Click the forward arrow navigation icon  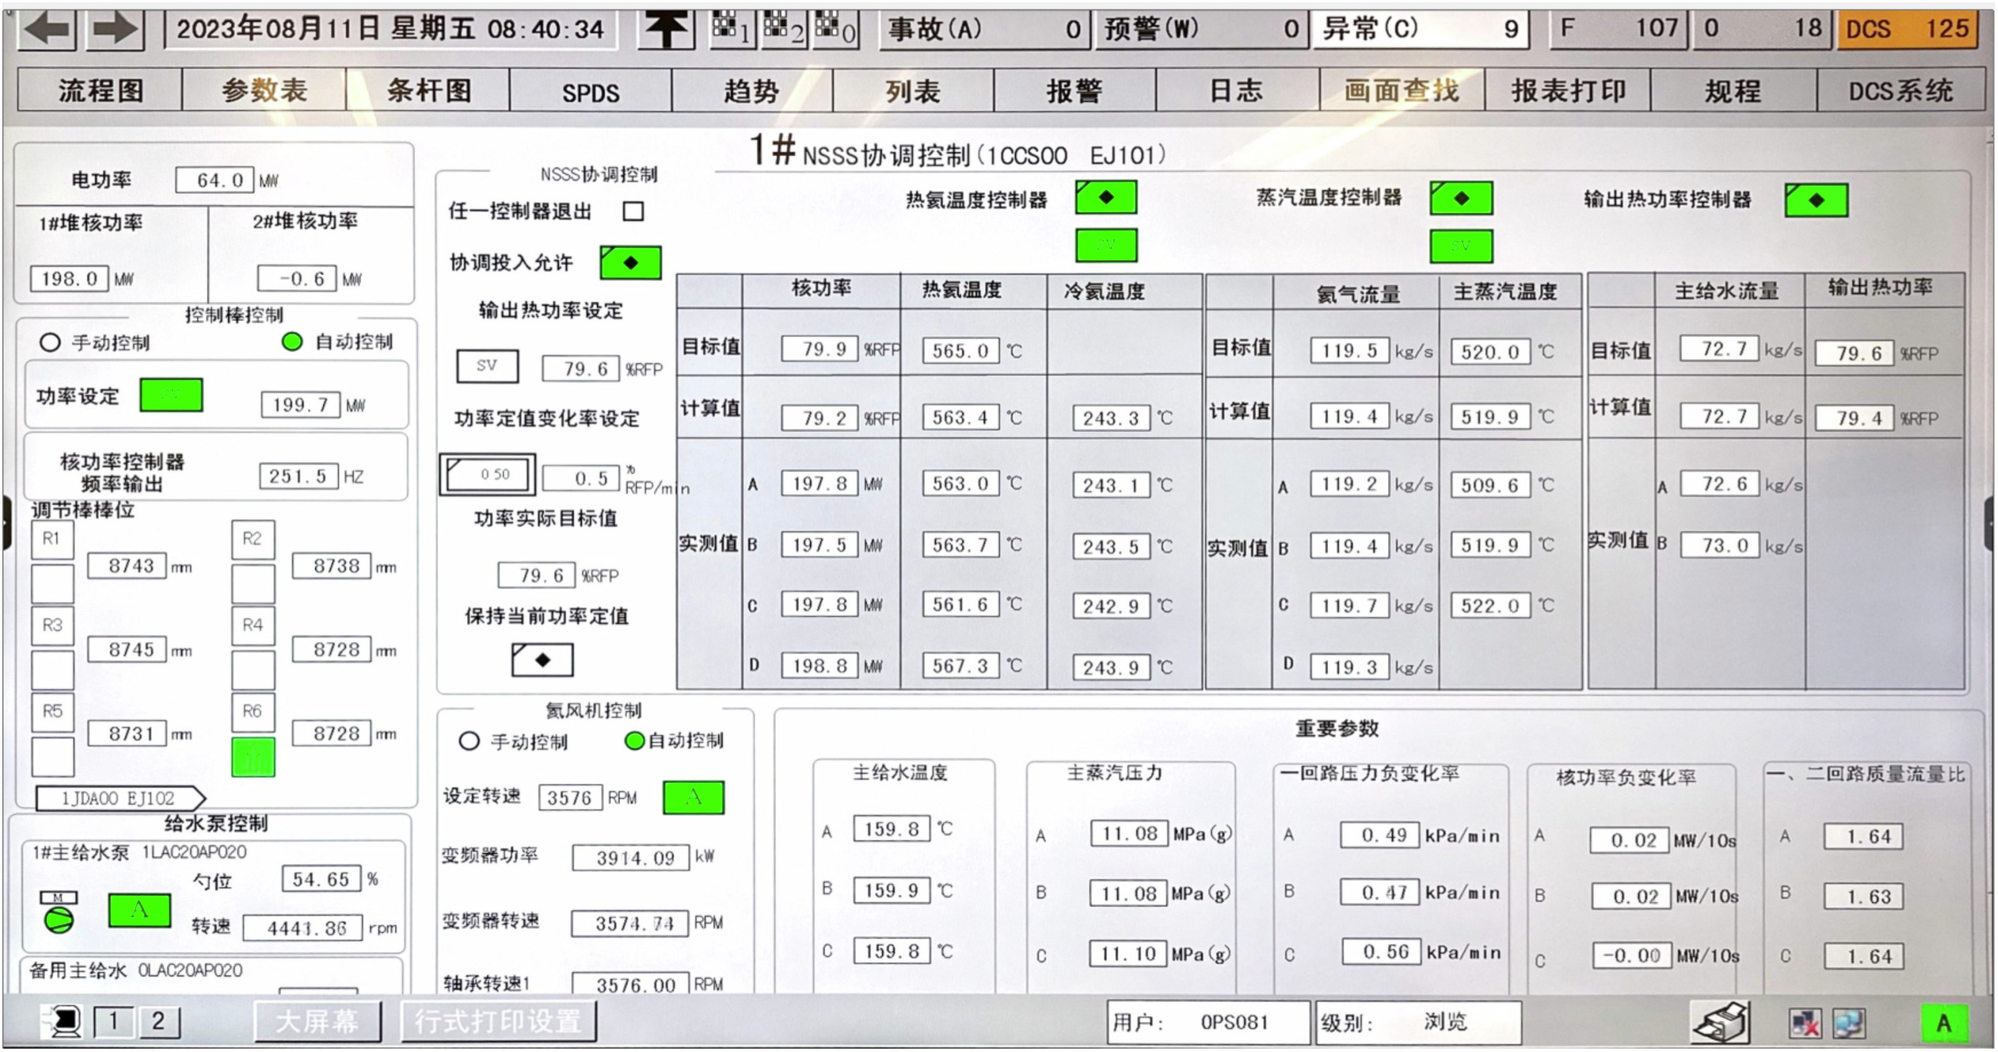pos(115,28)
